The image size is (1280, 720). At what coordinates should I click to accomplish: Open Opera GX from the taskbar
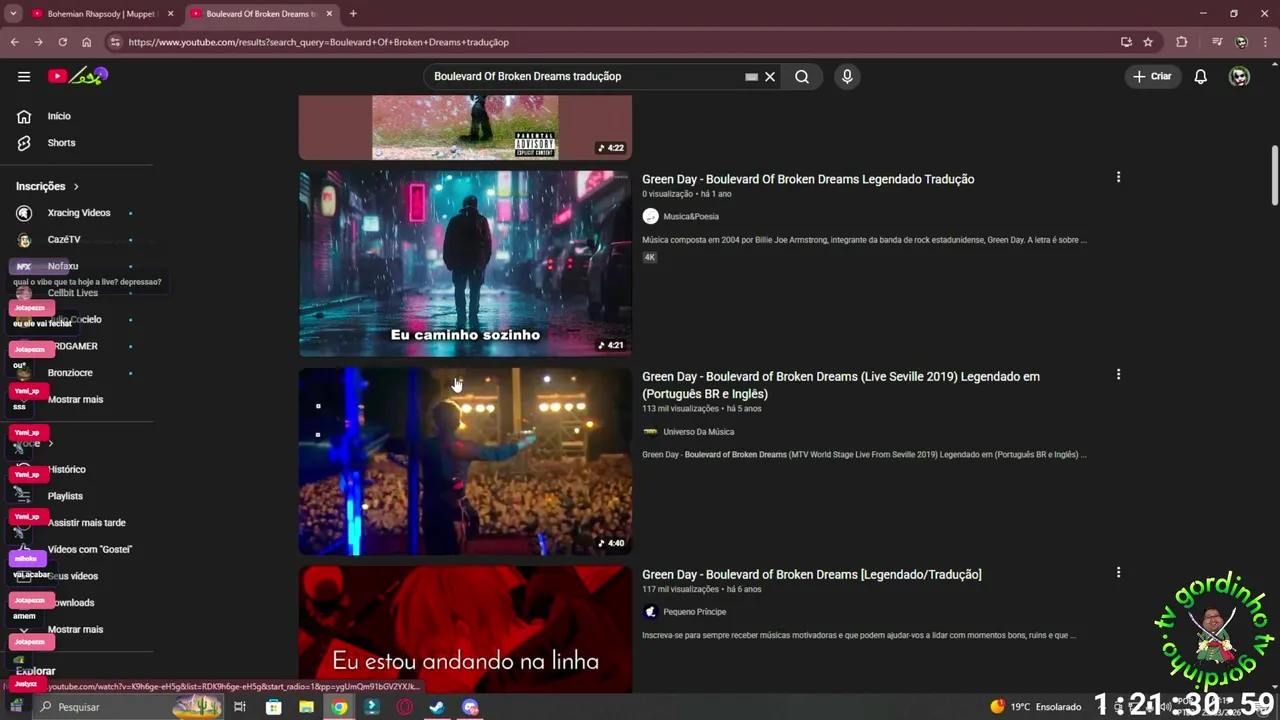(x=405, y=707)
